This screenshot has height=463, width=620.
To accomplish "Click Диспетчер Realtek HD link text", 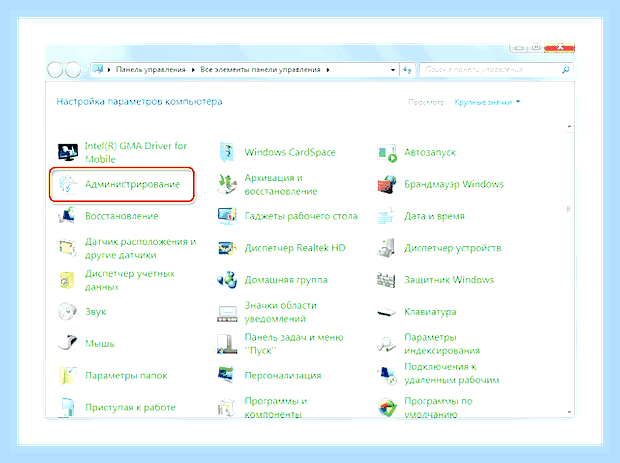I will (x=295, y=248).
